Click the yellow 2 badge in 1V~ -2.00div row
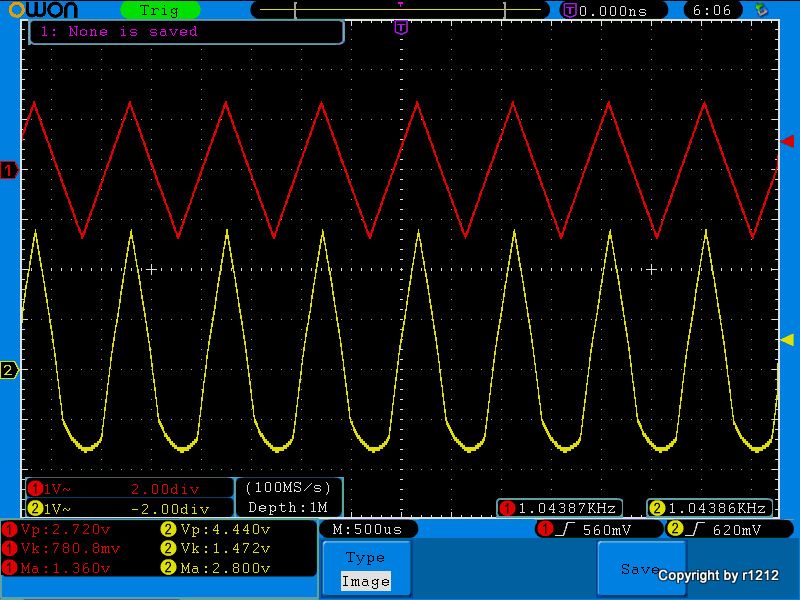 [35, 509]
